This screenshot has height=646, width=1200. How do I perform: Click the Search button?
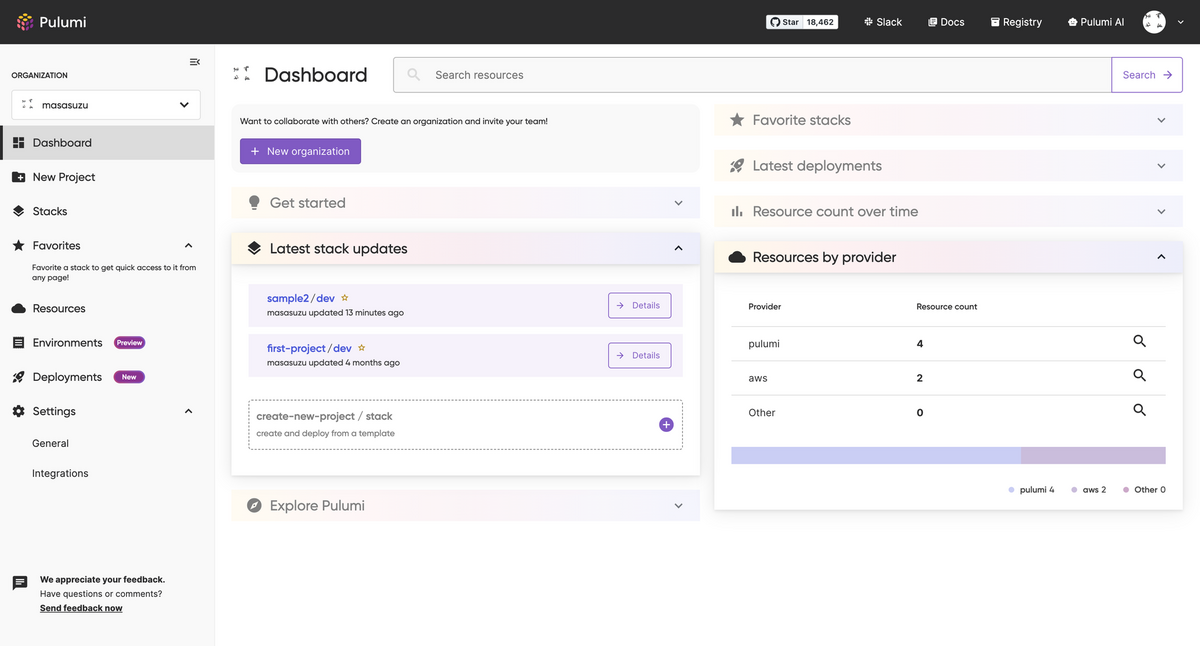click(1147, 75)
